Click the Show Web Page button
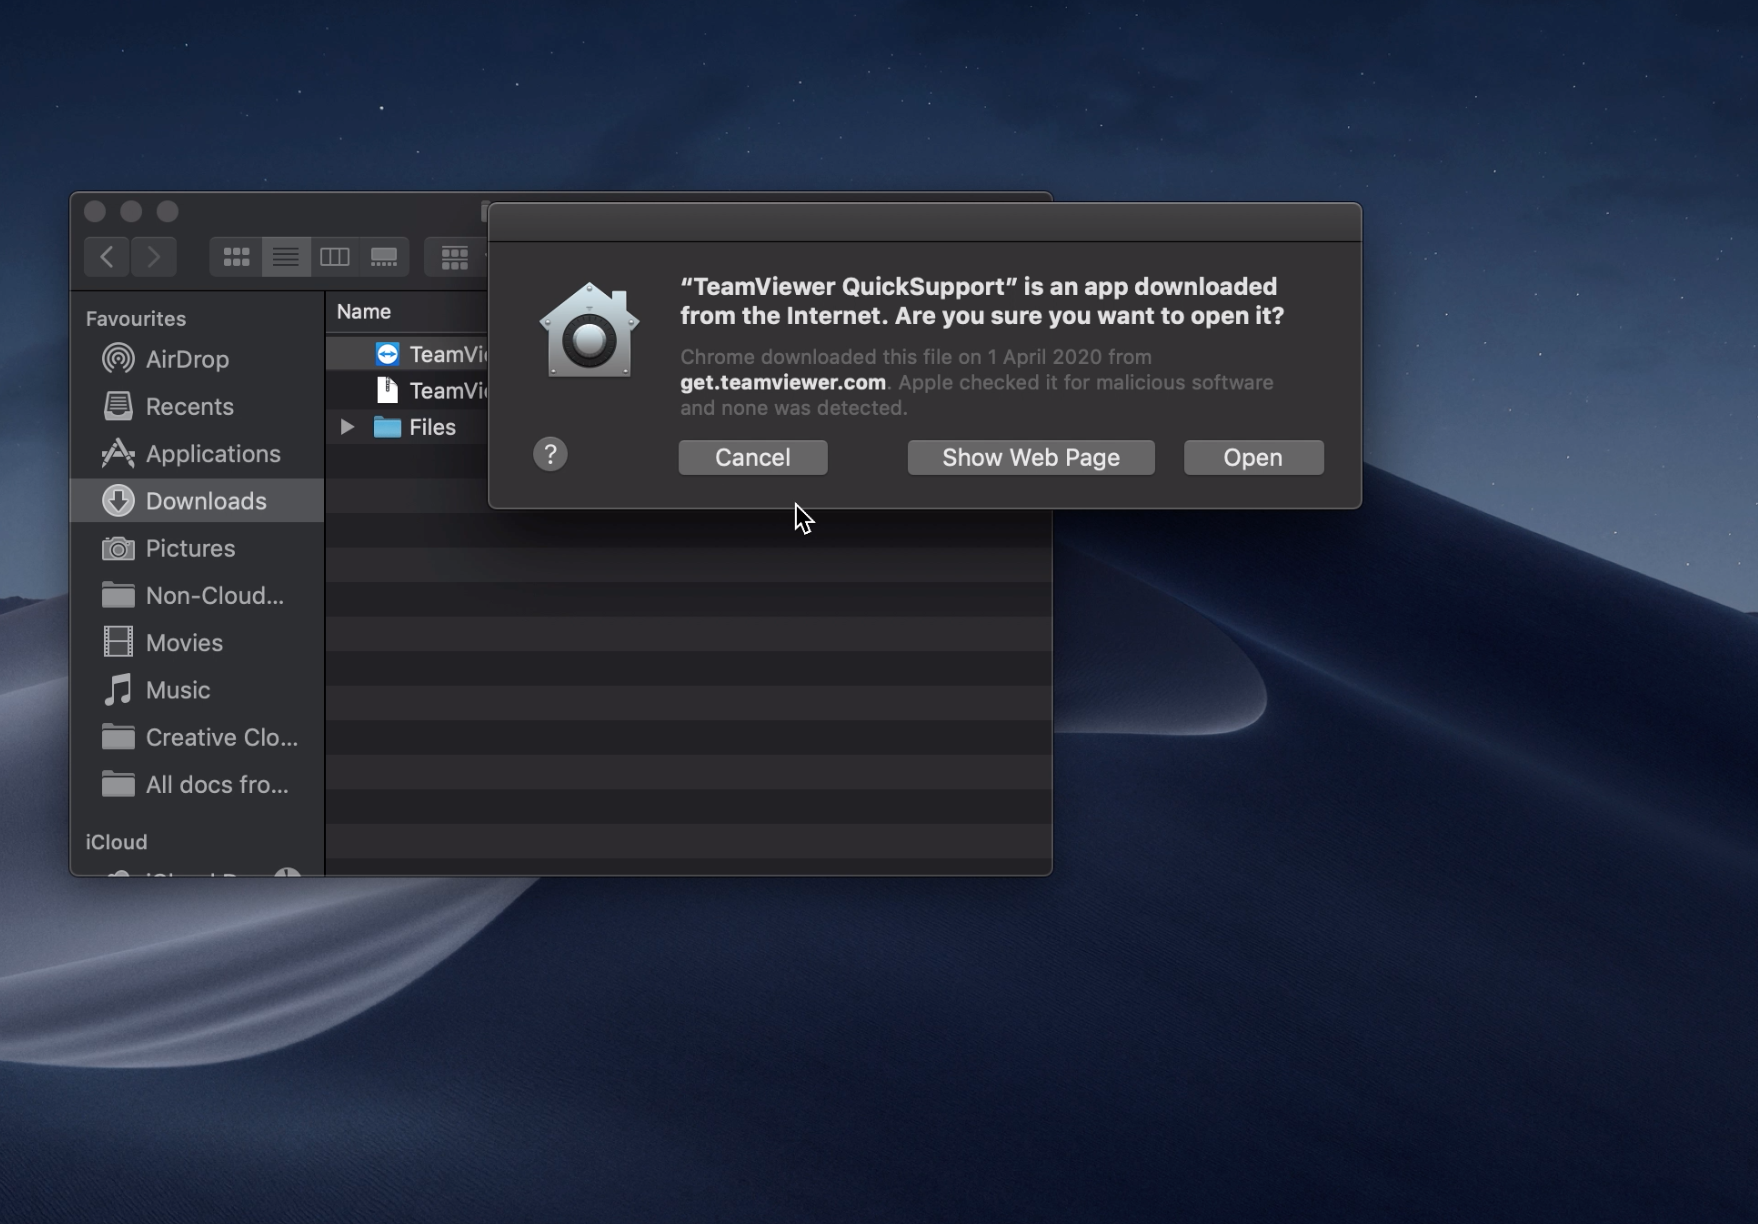Viewport: 1758px width, 1224px height. 1030,457
